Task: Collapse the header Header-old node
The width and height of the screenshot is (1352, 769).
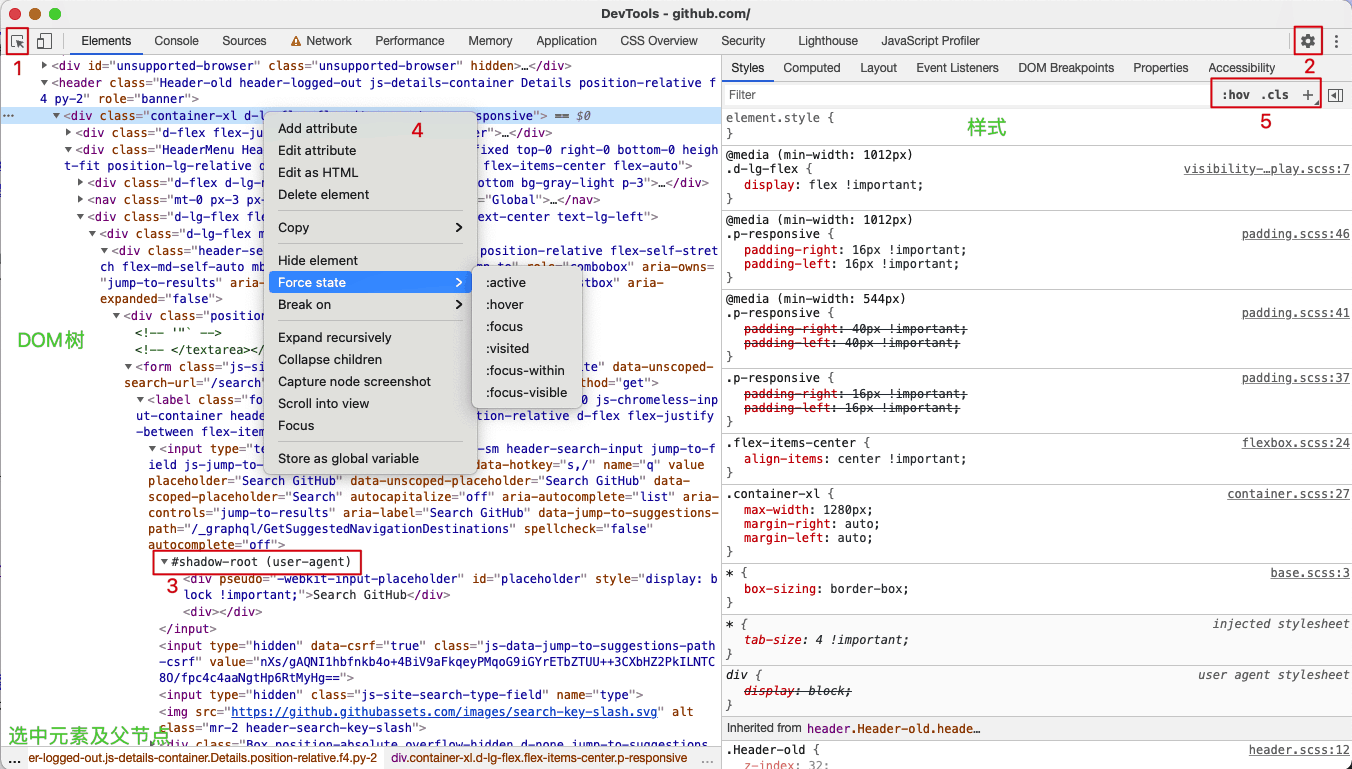Action: coord(44,83)
